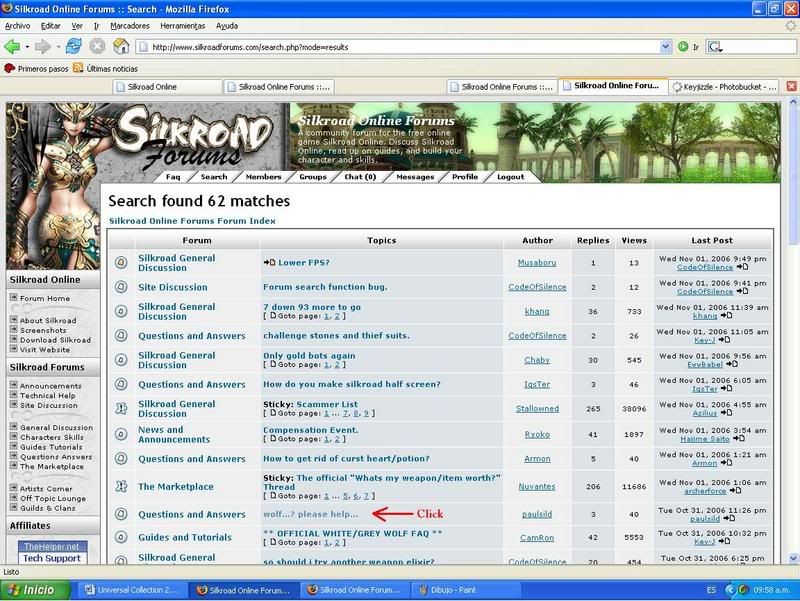Click the latest post icon in Lower FPS row
Viewport: 800px width, 601px height.
click(x=742, y=267)
